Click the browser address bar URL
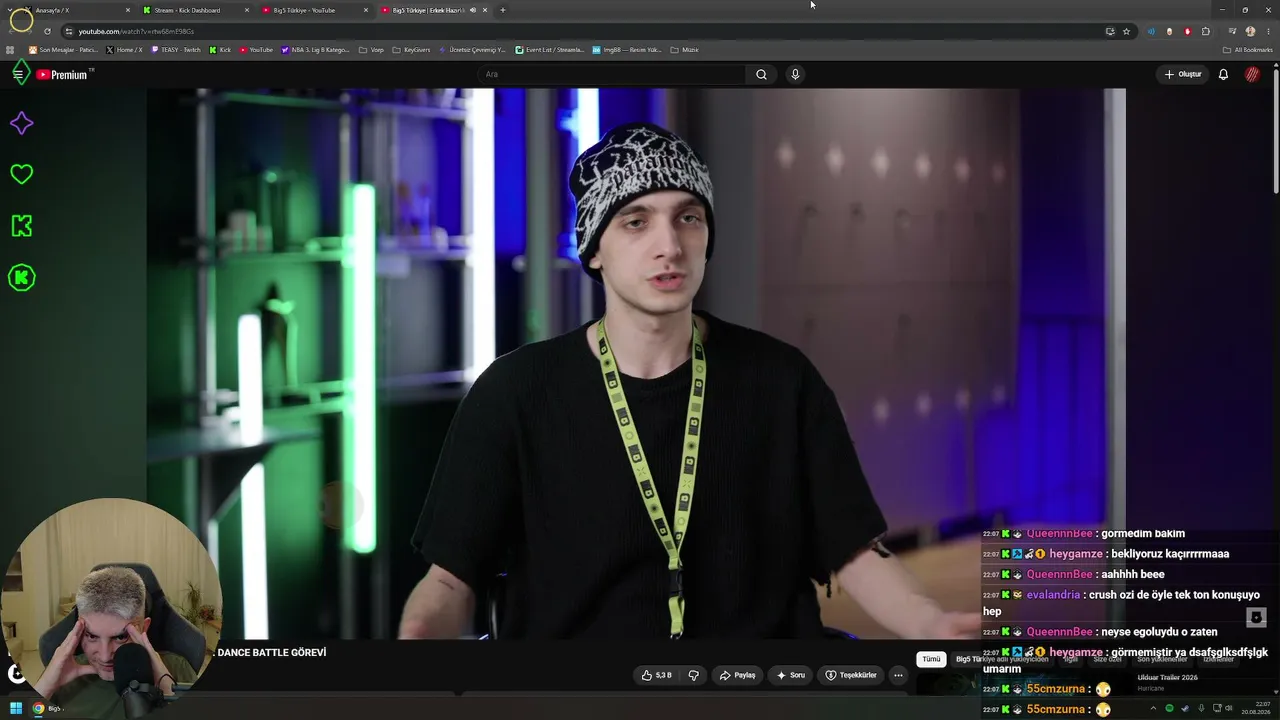The height and width of the screenshot is (720, 1280). (136, 31)
